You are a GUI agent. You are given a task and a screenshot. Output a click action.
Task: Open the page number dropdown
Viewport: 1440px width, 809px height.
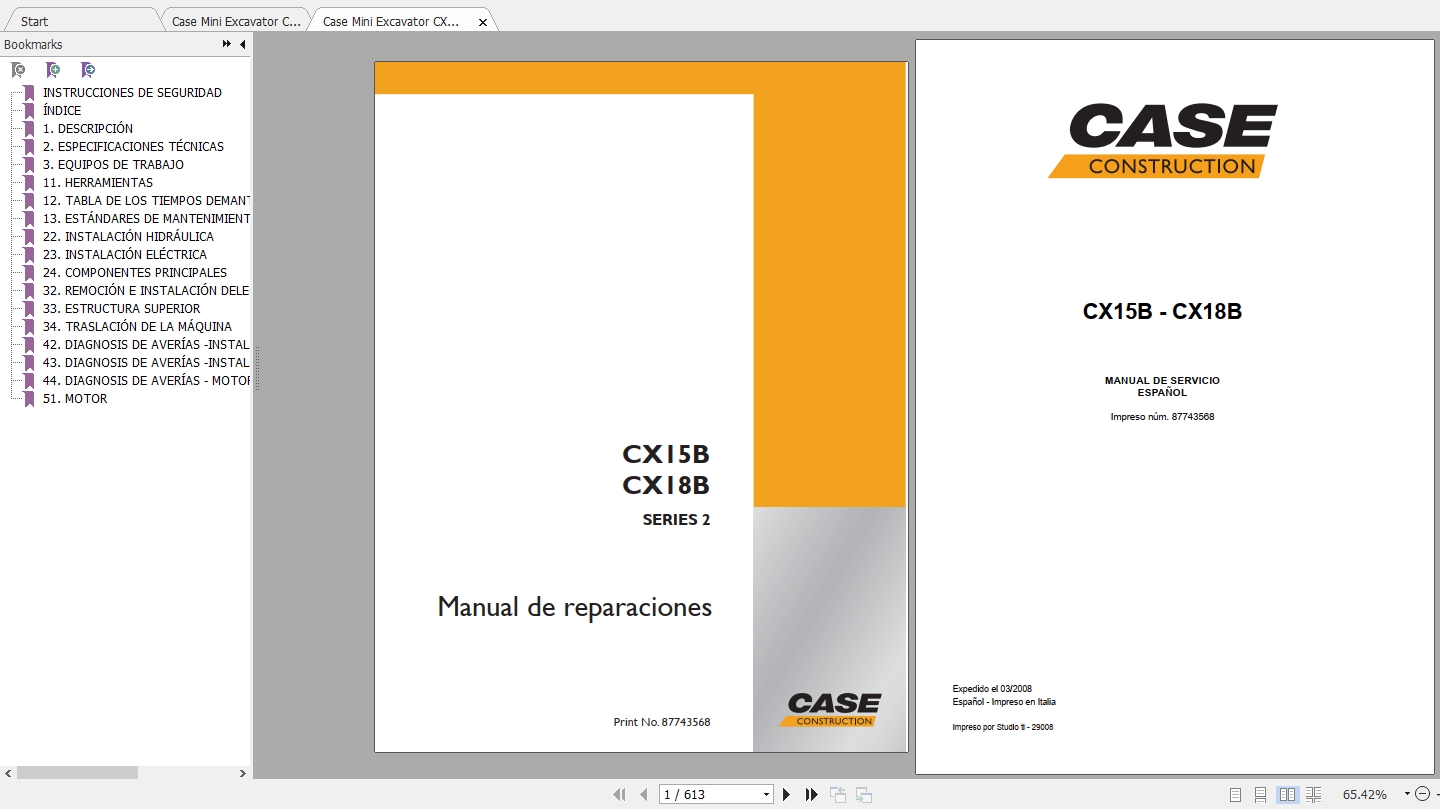(767, 795)
